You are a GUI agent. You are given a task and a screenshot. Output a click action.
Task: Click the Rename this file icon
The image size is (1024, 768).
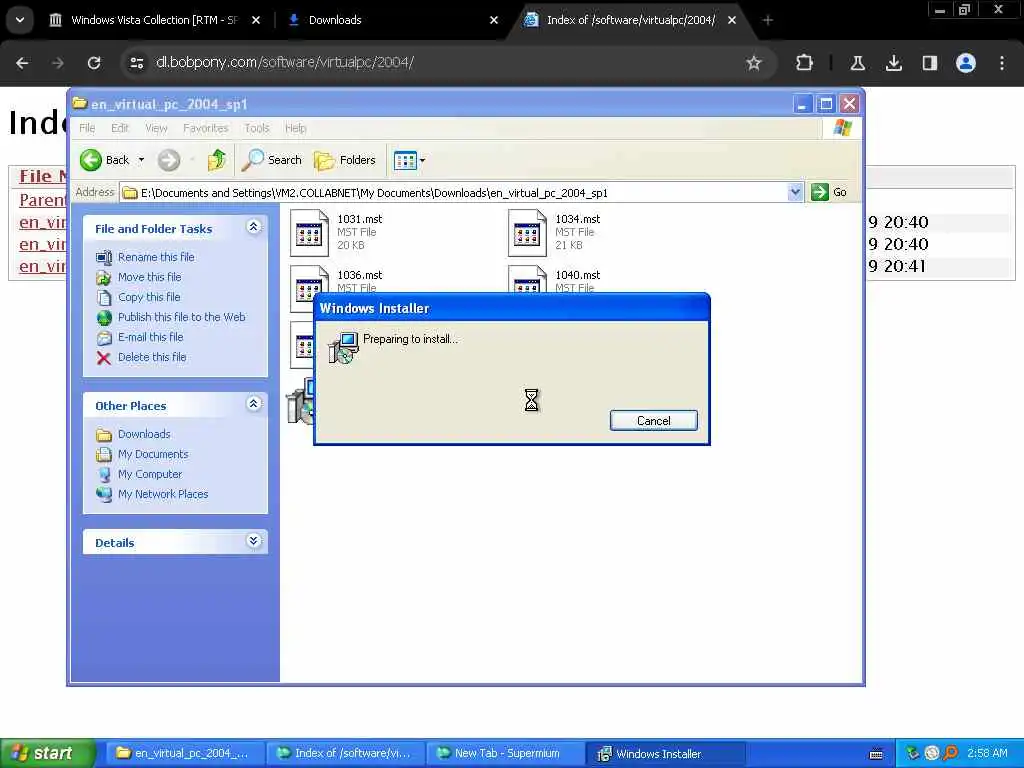(x=103, y=257)
